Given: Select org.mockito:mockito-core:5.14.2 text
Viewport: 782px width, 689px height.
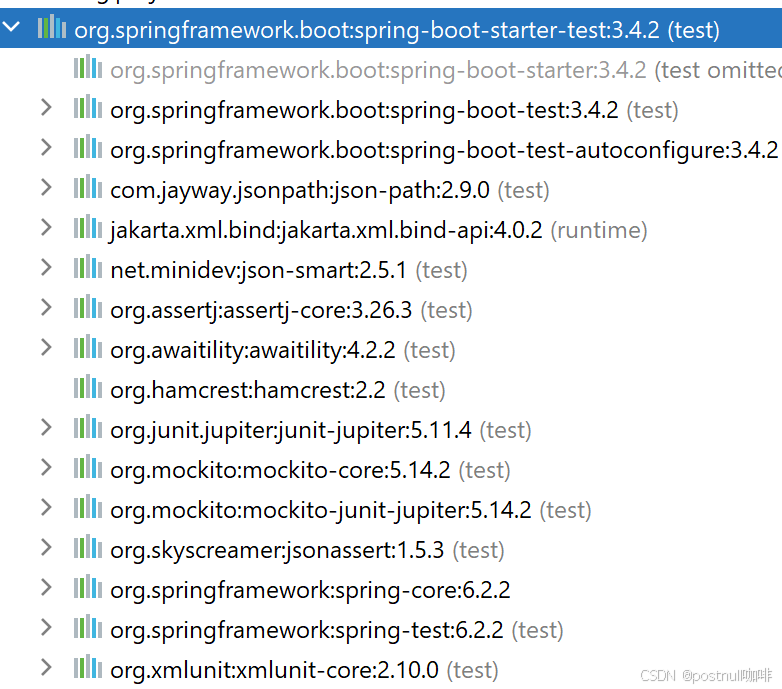Looking at the screenshot, I should point(280,470).
